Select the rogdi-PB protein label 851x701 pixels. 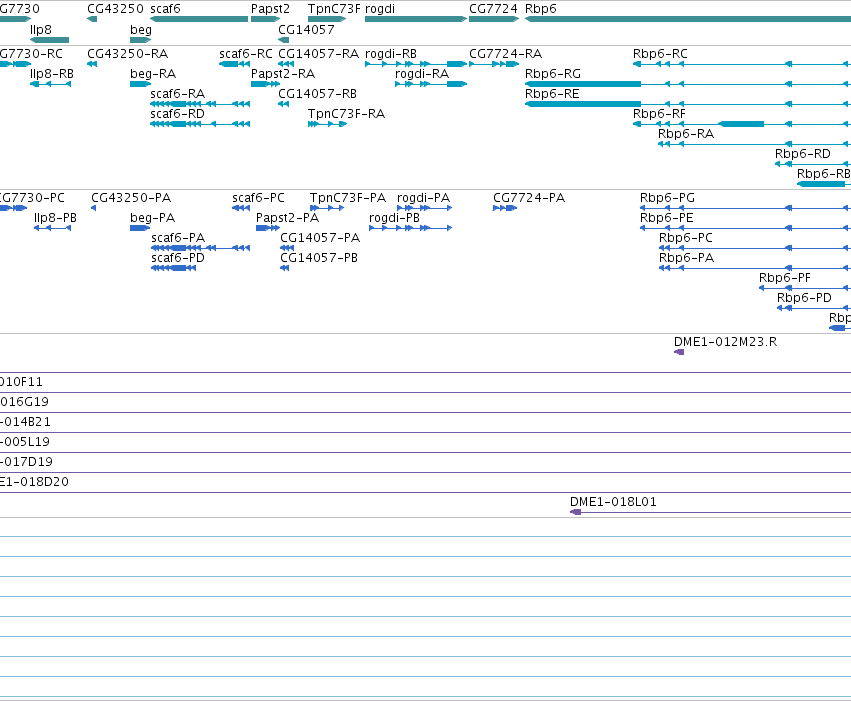click(395, 218)
